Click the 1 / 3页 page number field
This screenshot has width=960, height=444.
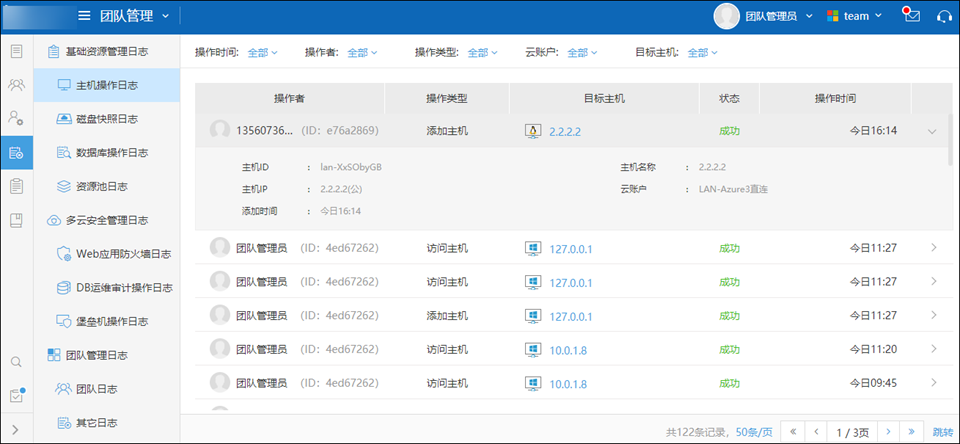852,431
